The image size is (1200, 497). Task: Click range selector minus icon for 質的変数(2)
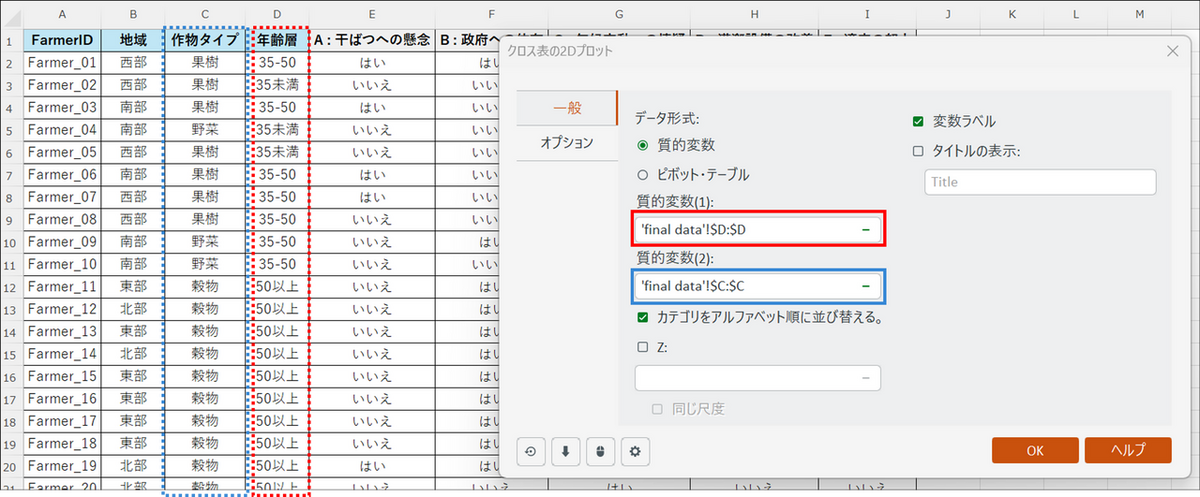tap(866, 286)
